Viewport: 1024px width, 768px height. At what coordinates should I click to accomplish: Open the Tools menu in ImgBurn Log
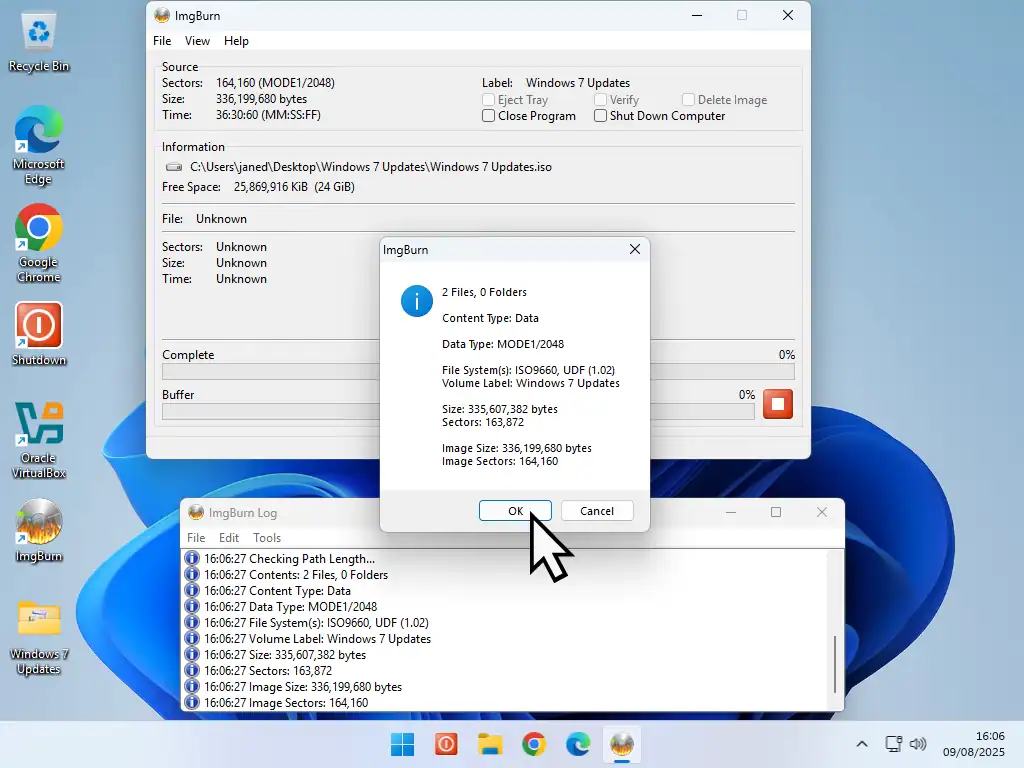[267, 538]
